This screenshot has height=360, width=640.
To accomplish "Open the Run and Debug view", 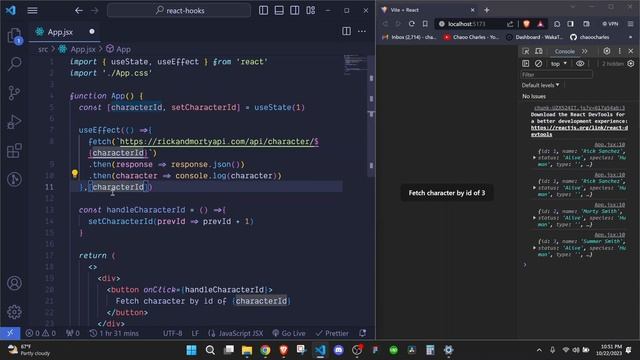I will [14, 122].
